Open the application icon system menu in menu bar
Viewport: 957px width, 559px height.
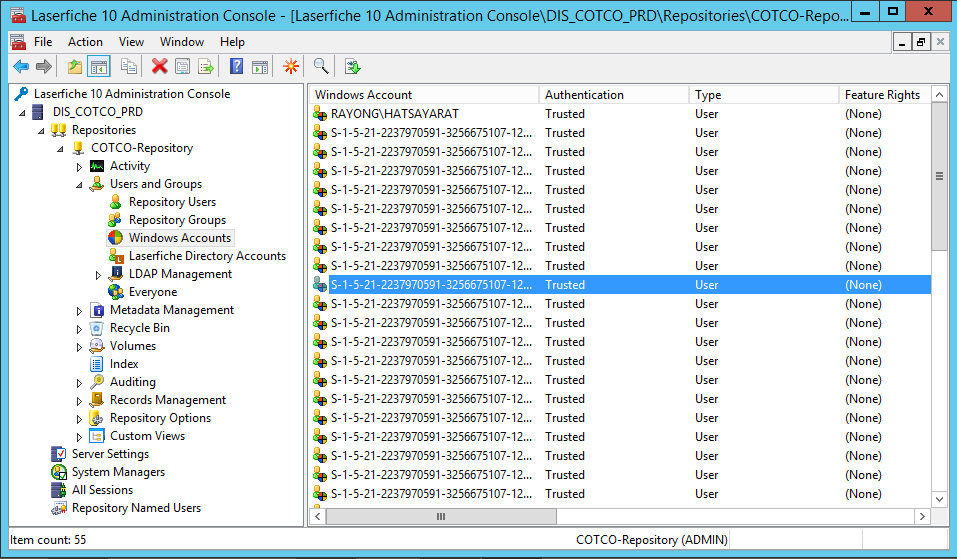click(18, 42)
